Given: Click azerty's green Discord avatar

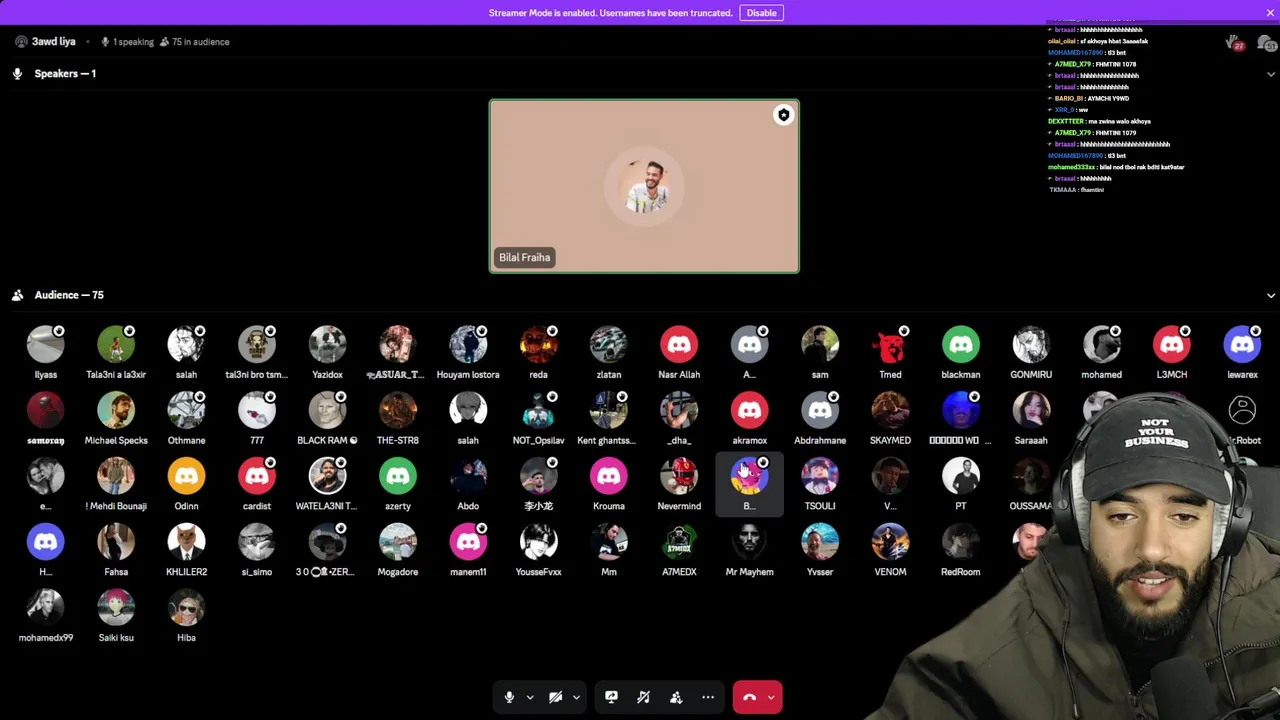Looking at the screenshot, I should click(398, 476).
